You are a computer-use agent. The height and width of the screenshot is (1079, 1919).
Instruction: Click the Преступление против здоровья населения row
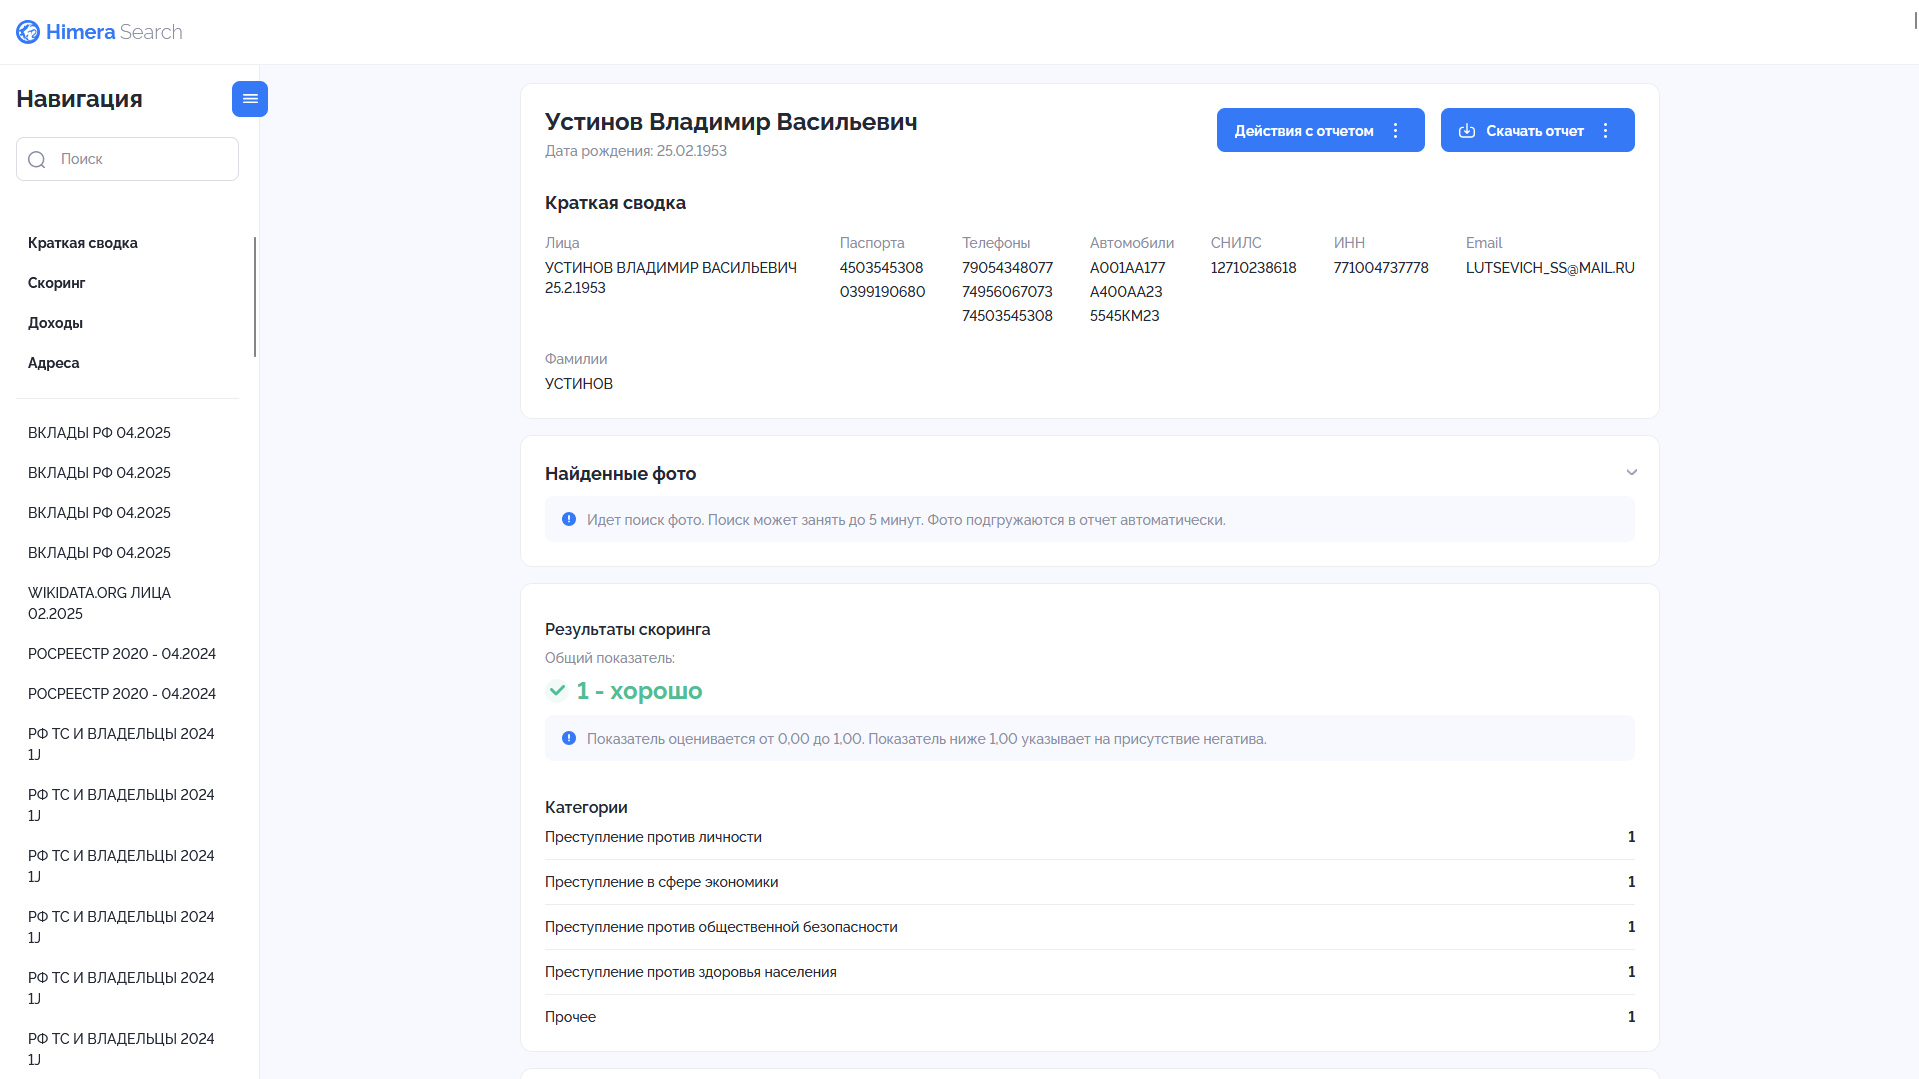(1090, 972)
